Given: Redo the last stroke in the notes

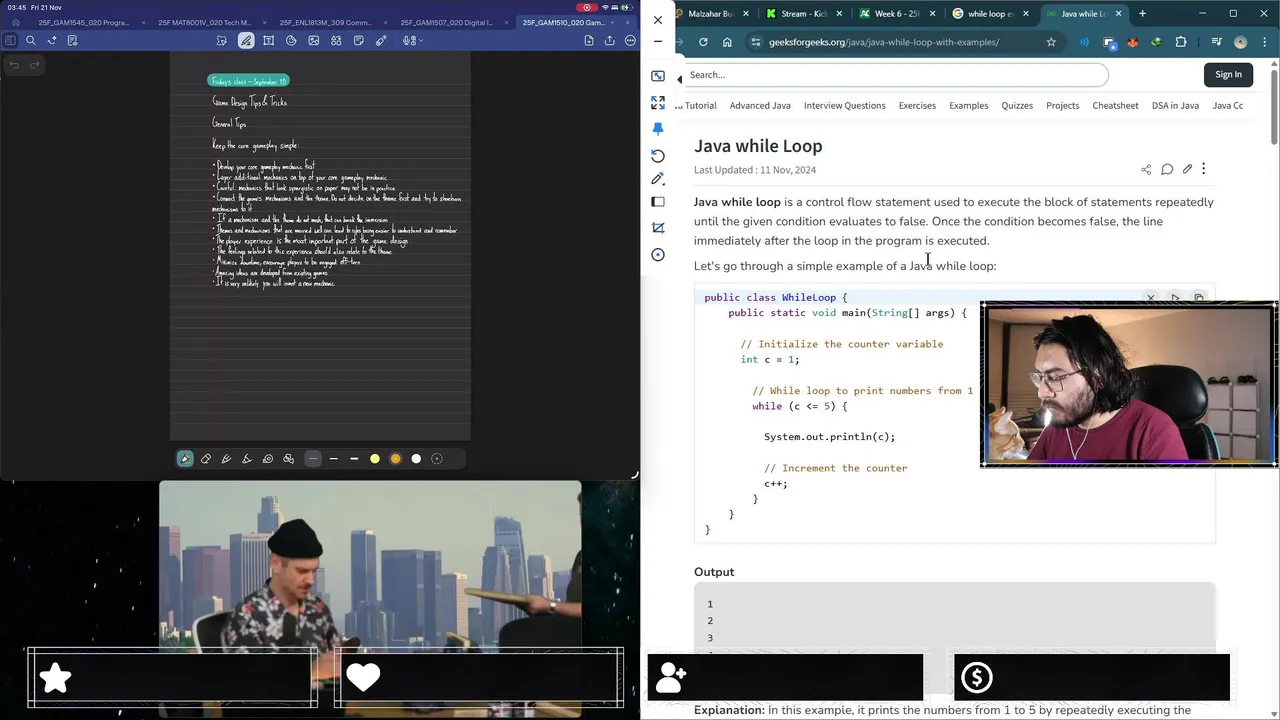Looking at the screenshot, I should point(34,65).
